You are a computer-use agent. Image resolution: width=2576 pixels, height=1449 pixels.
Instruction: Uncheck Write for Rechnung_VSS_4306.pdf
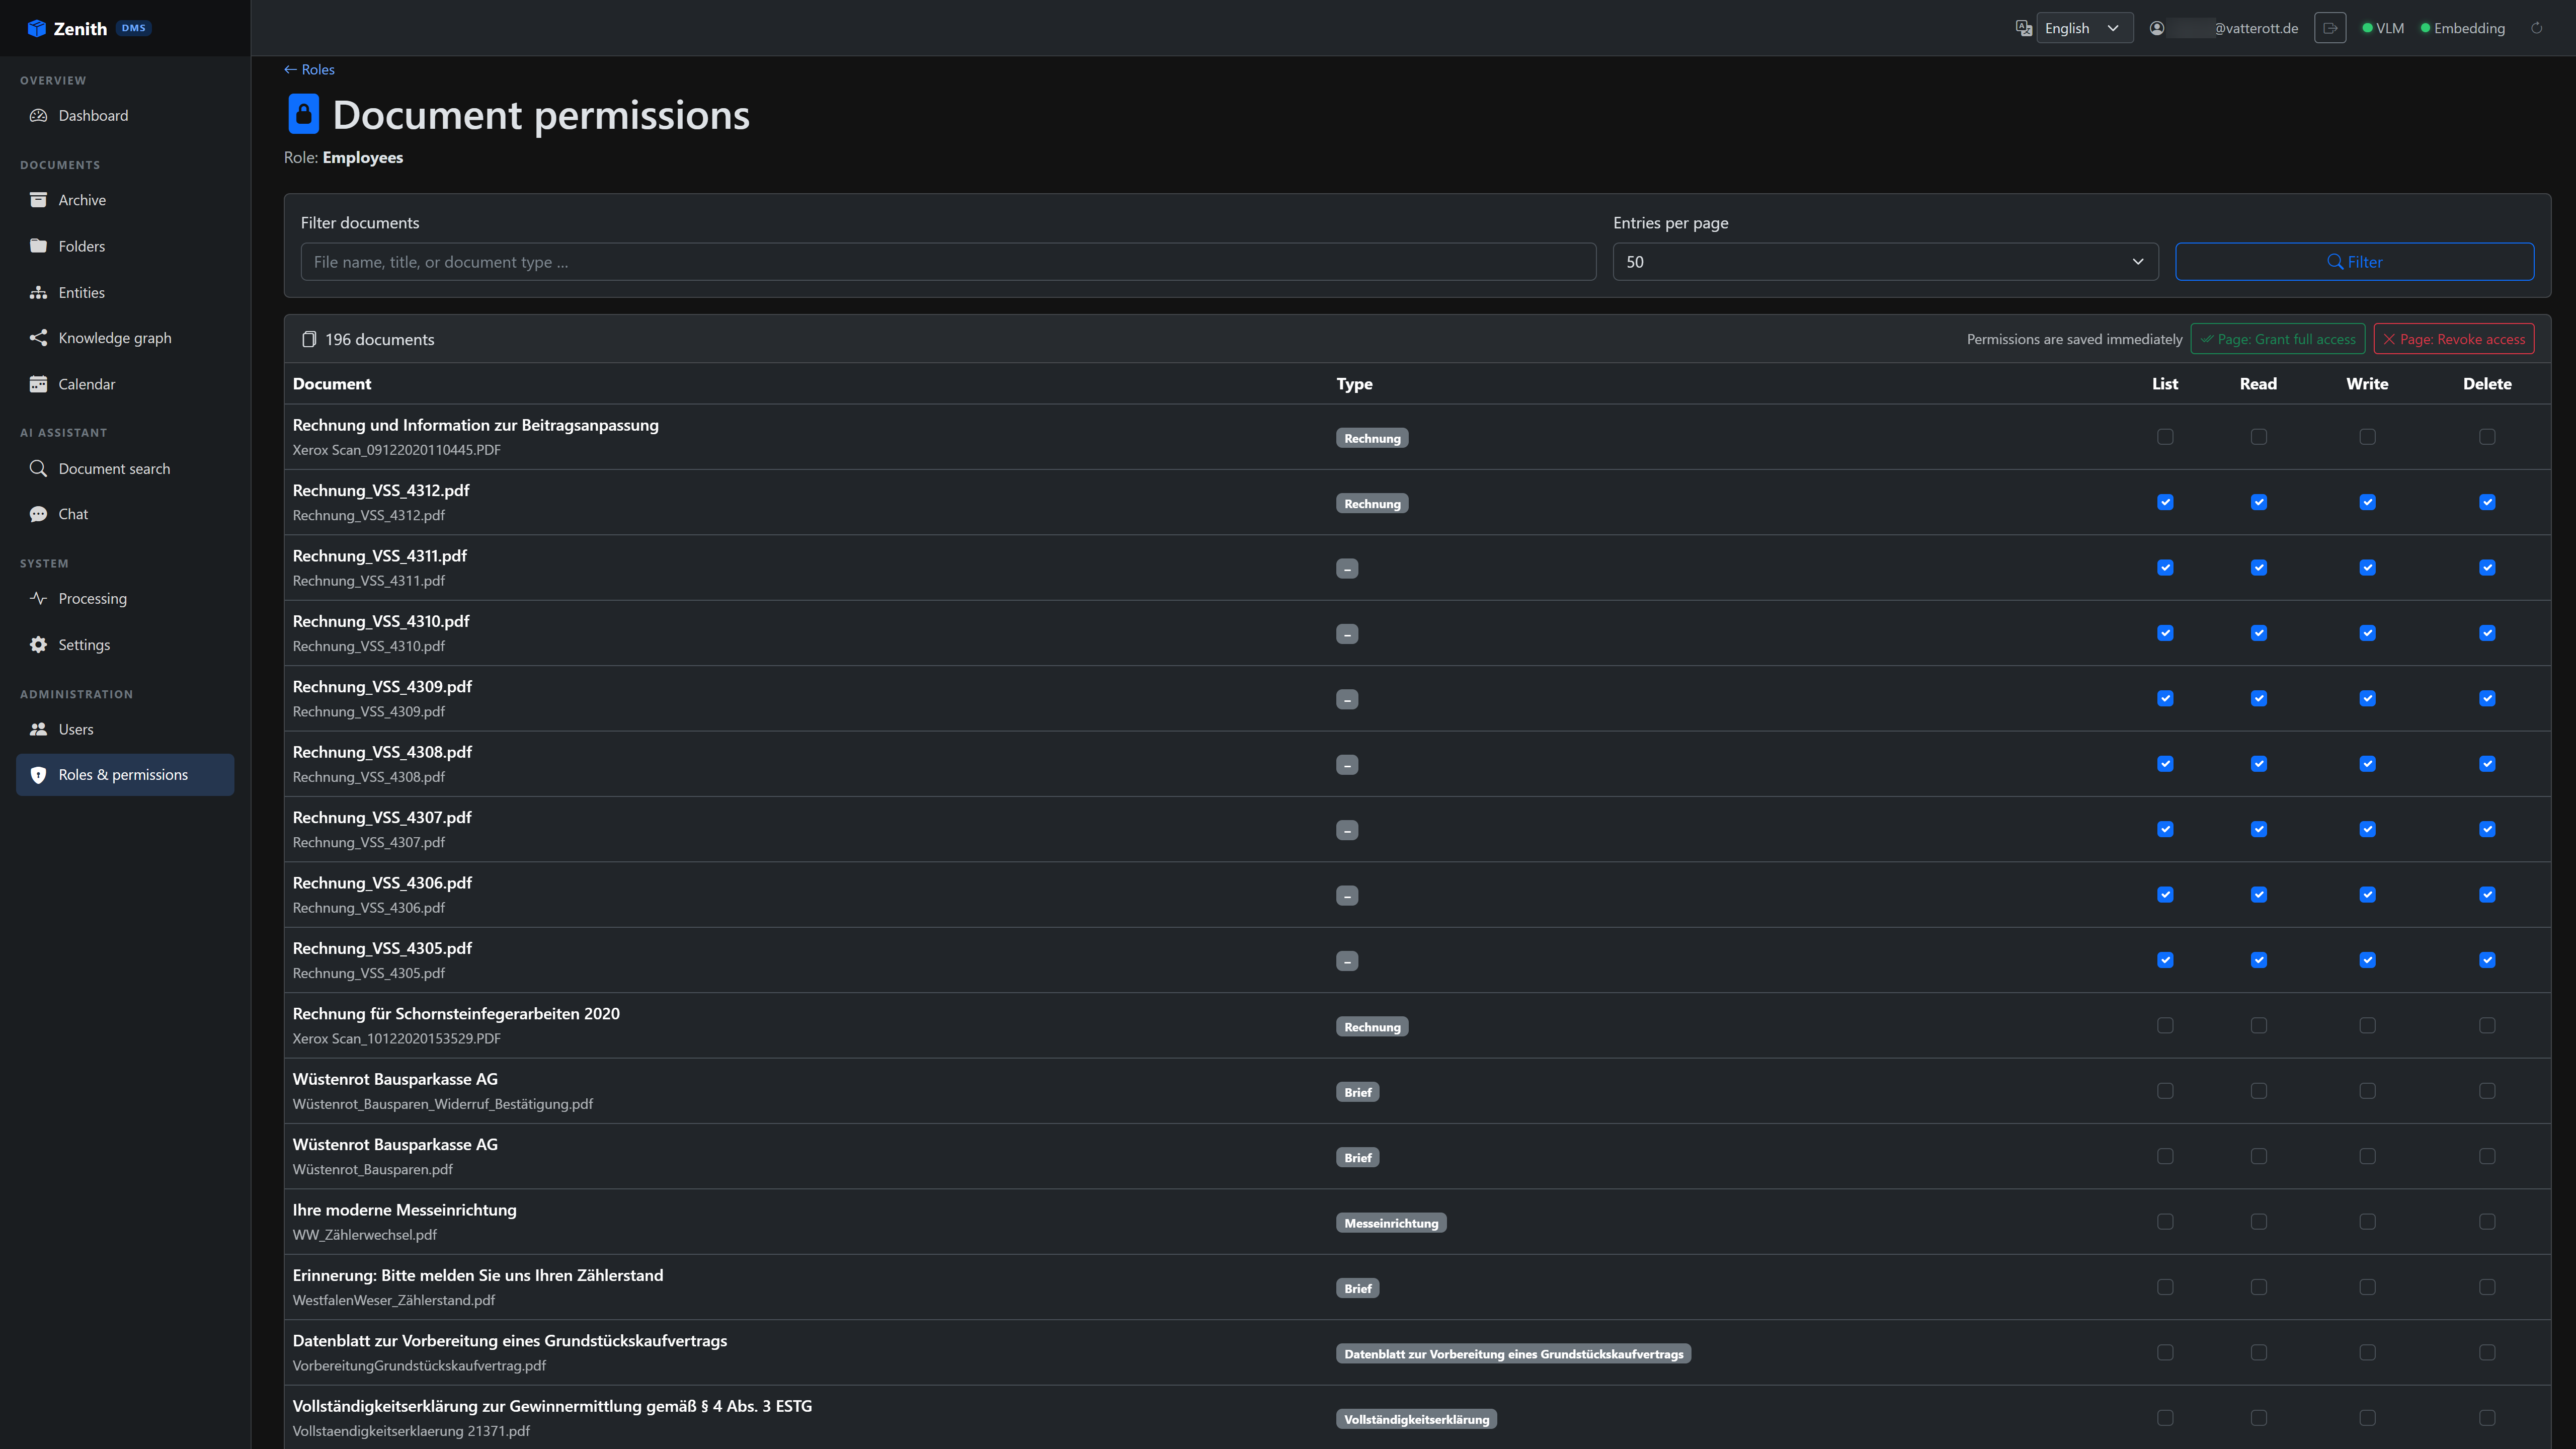(x=2367, y=895)
